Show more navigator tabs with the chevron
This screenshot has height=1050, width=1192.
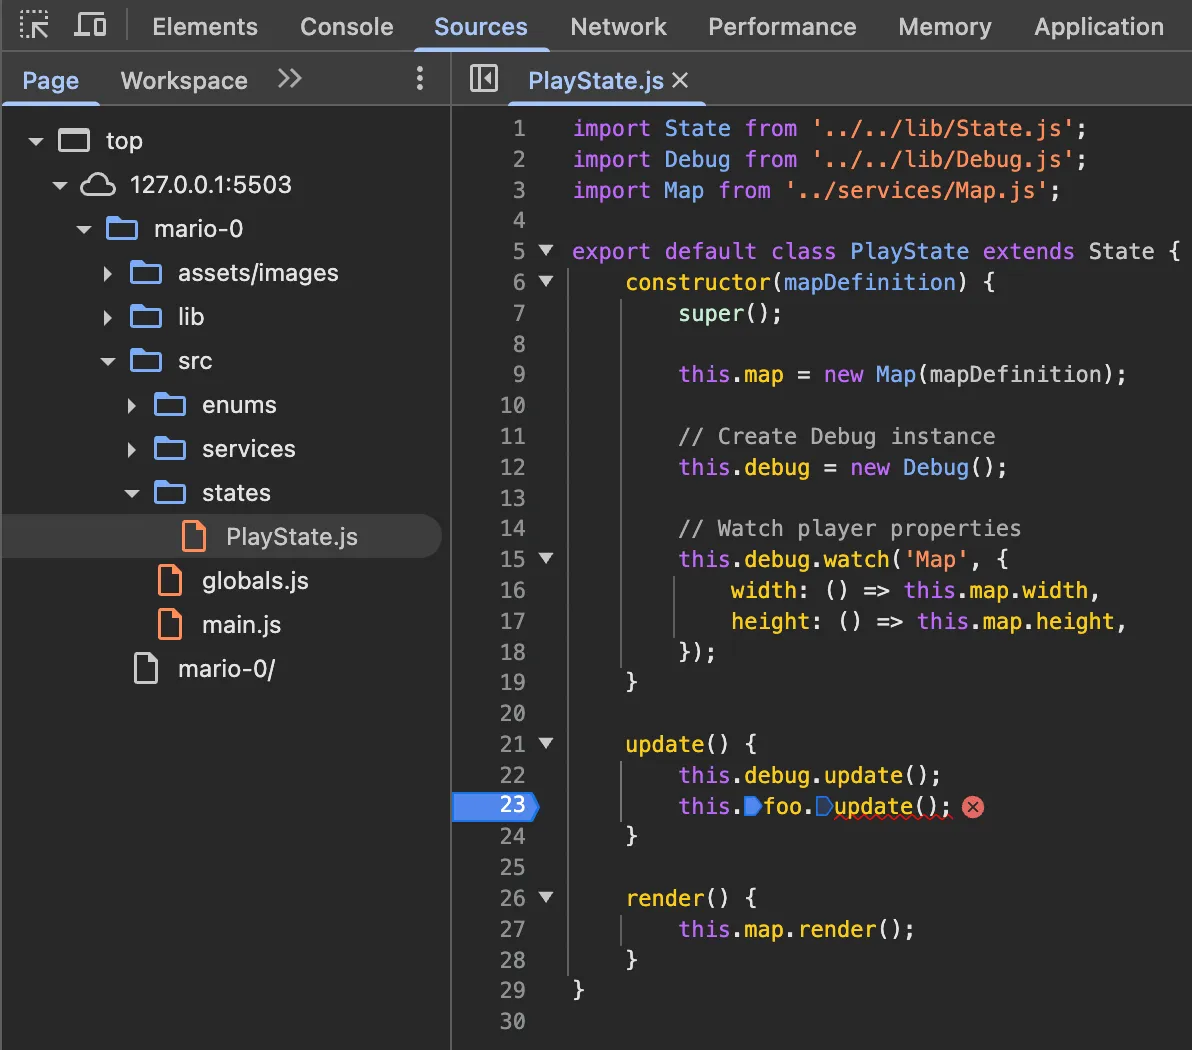click(x=290, y=79)
